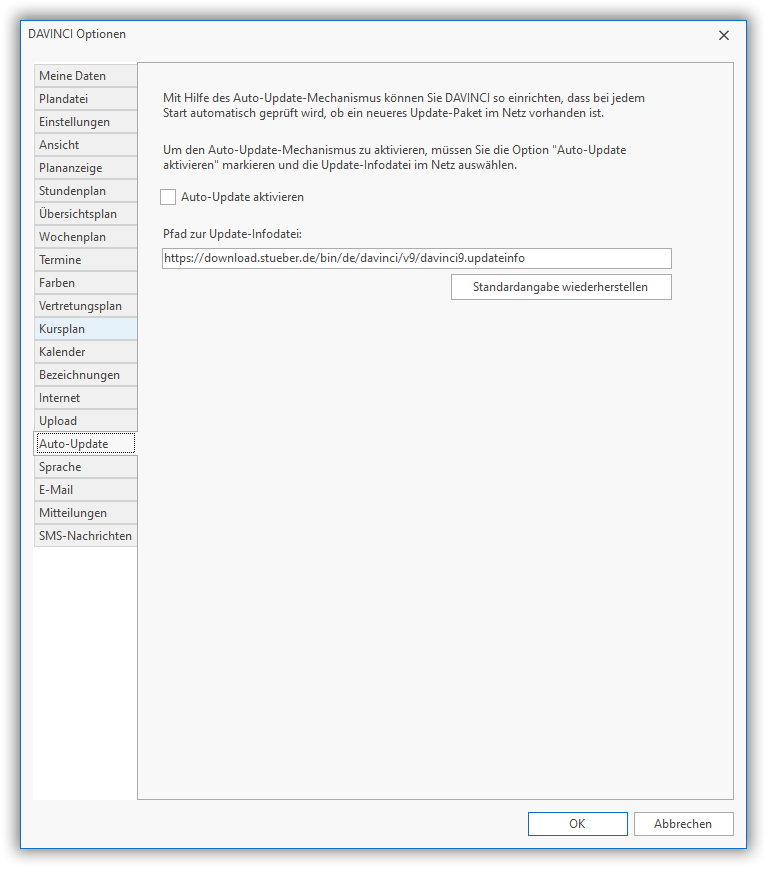Image resolution: width=767 pixels, height=869 pixels.
Task: Show the Wochenplan settings tab
Action: pyautogui.click(x=84, y=237)
